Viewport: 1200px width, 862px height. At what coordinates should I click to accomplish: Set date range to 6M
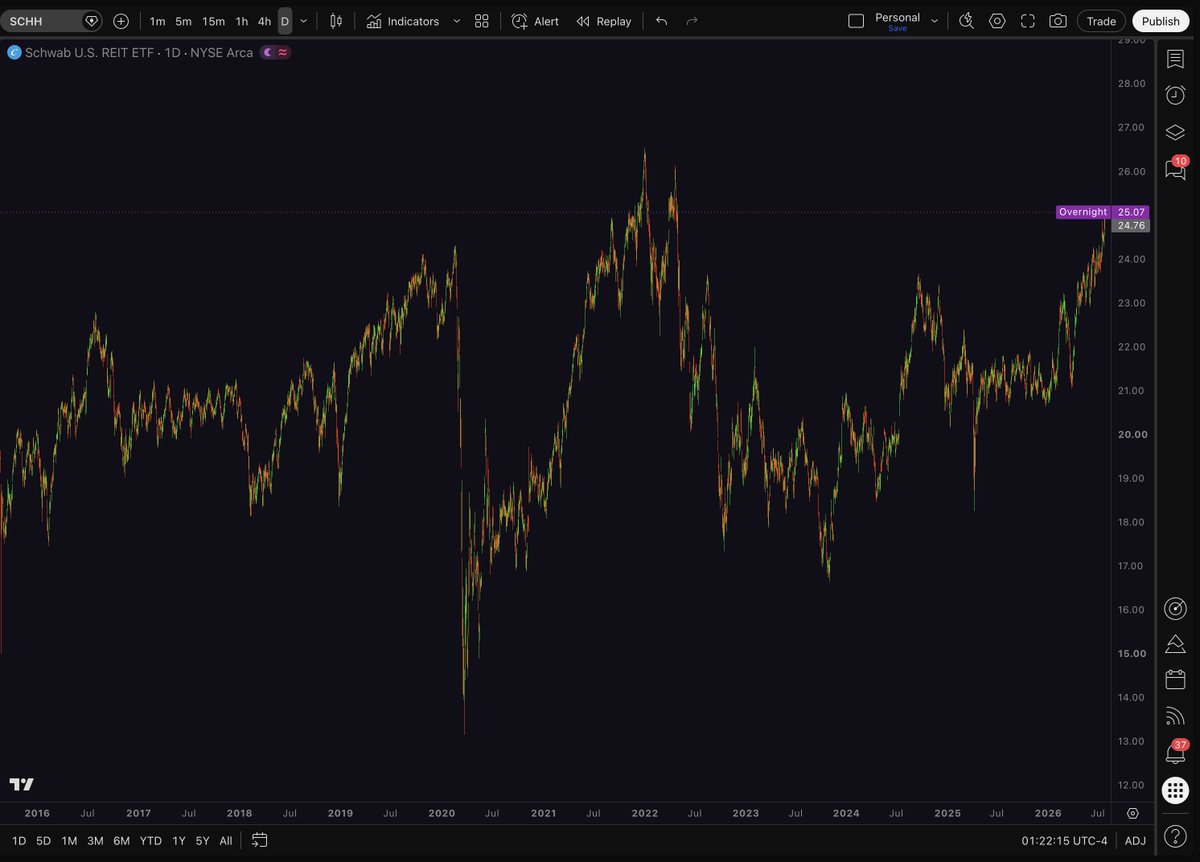(x=121, y=841)
